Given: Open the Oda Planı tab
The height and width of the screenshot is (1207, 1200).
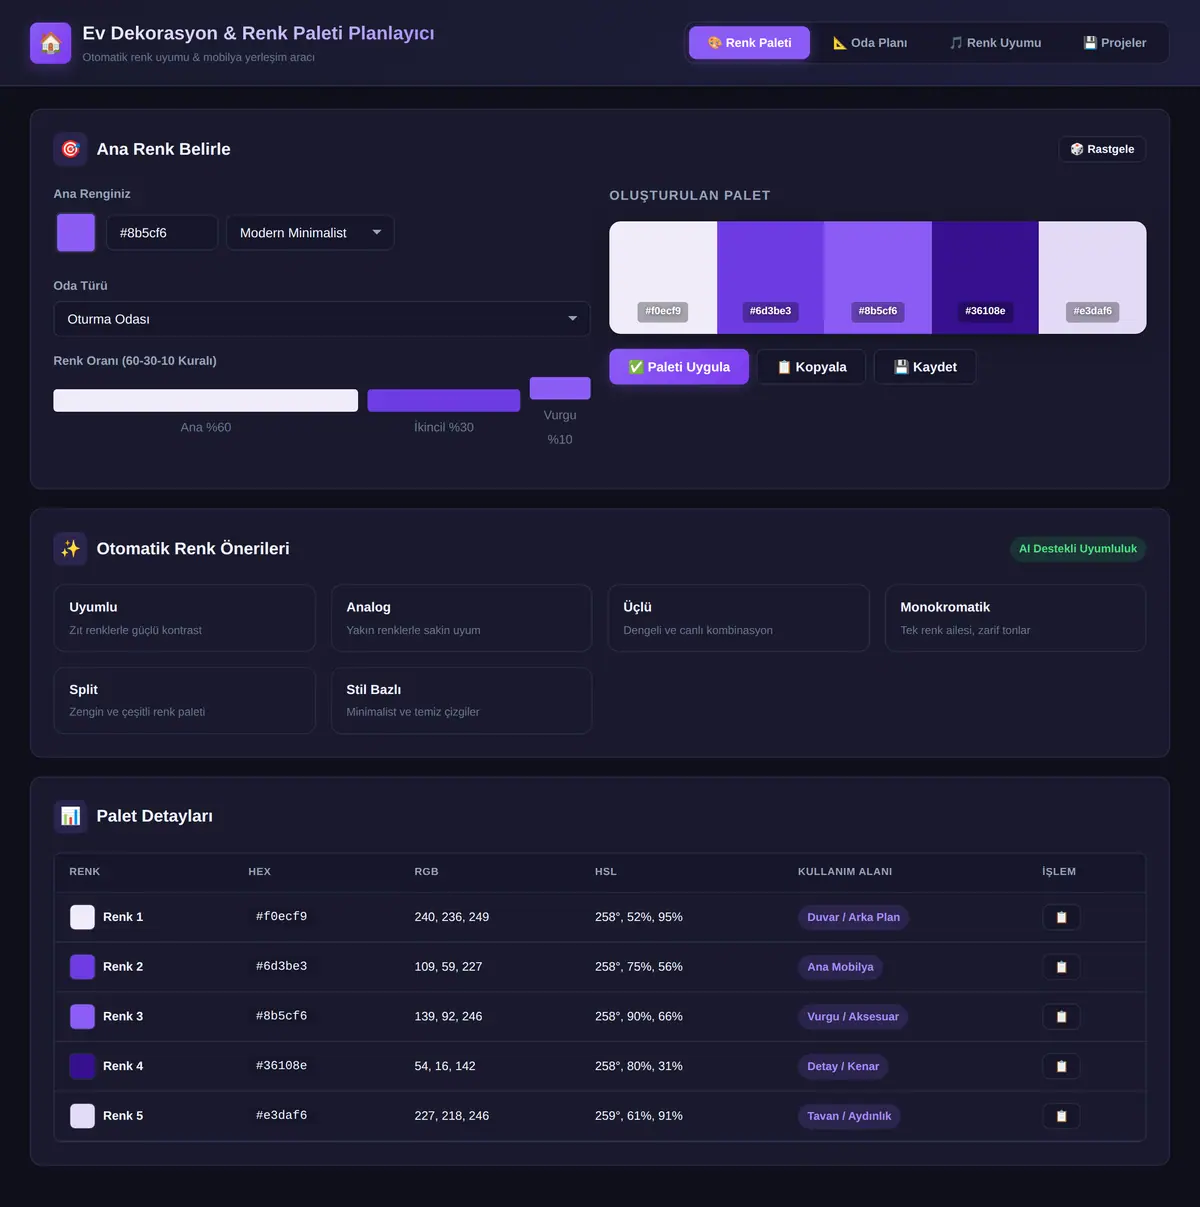Looking at the screenshot, I should click(870, 43).
